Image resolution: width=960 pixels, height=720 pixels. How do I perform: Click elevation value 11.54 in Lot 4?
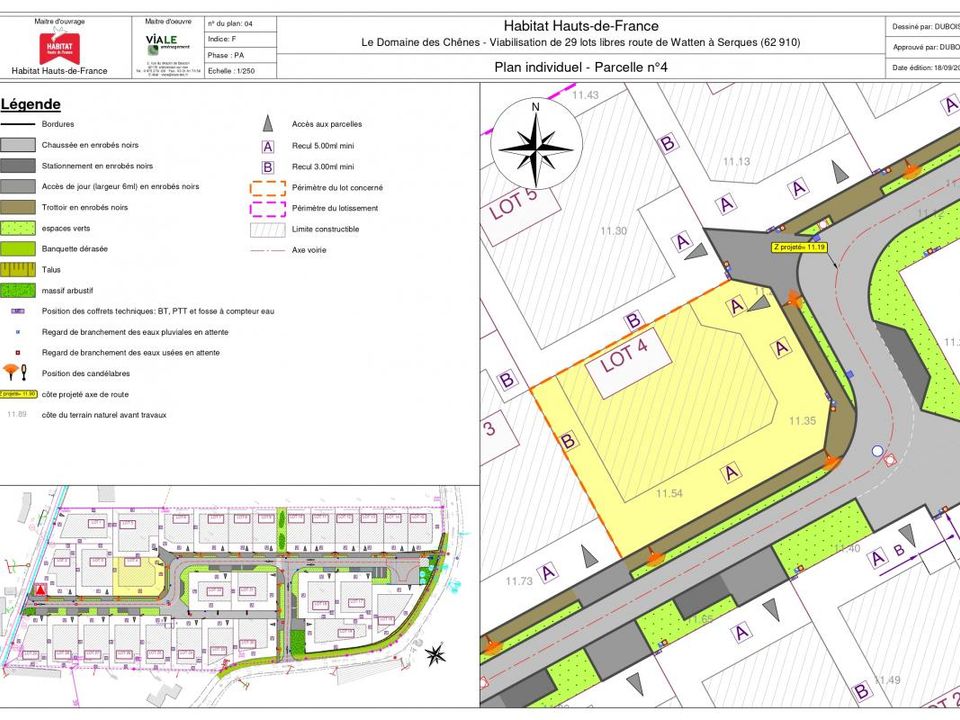tap(669, 493)
